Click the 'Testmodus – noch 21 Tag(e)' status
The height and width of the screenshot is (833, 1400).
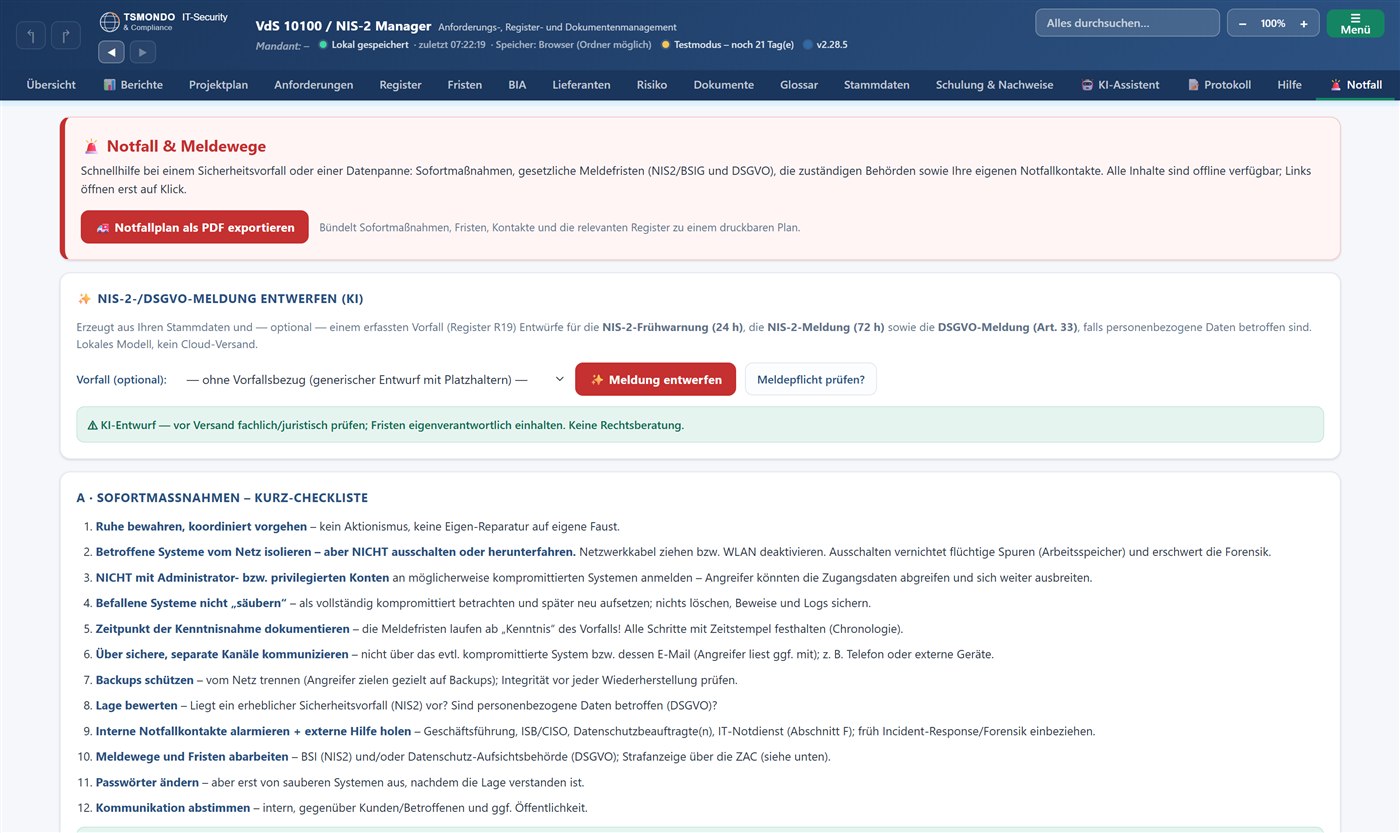point(728,45)
